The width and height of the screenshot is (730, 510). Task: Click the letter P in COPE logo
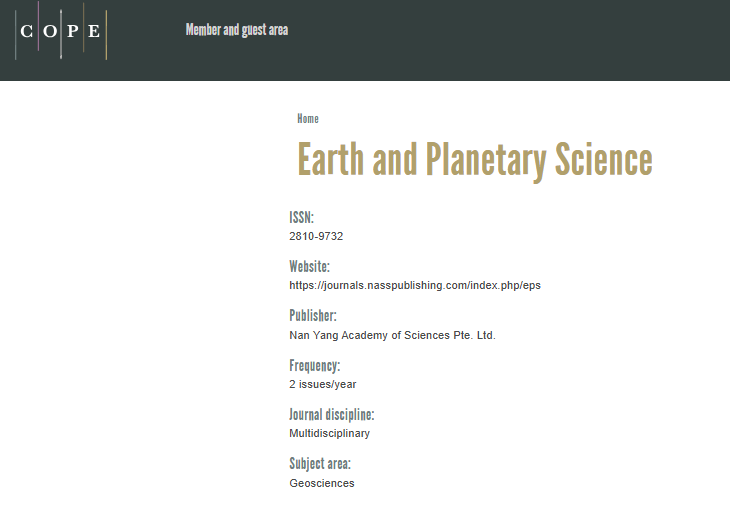tap(73, 31)
